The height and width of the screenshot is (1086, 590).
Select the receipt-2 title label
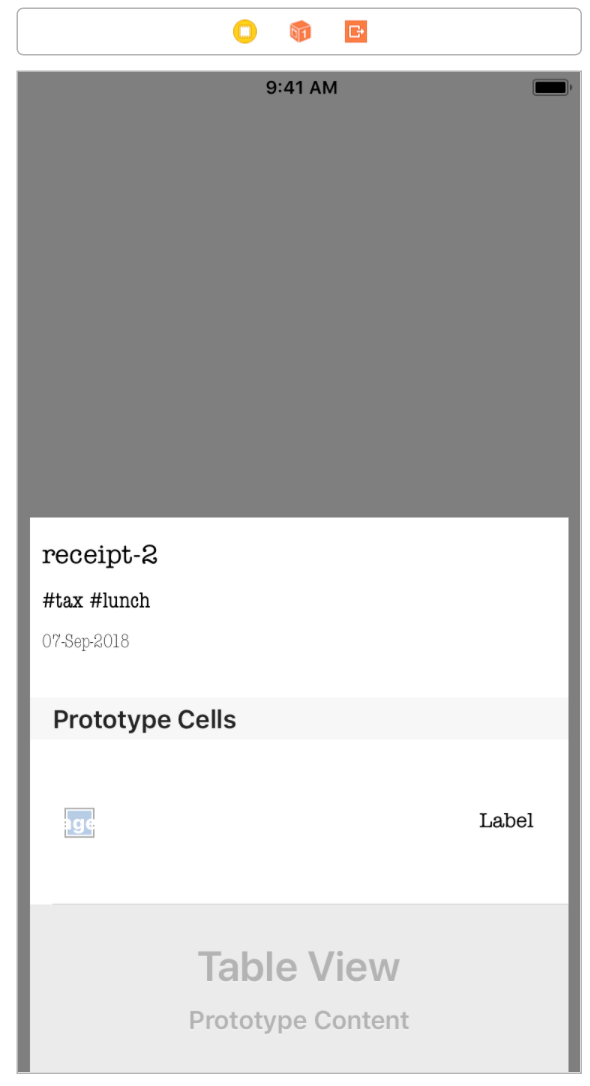click(100, 556)
